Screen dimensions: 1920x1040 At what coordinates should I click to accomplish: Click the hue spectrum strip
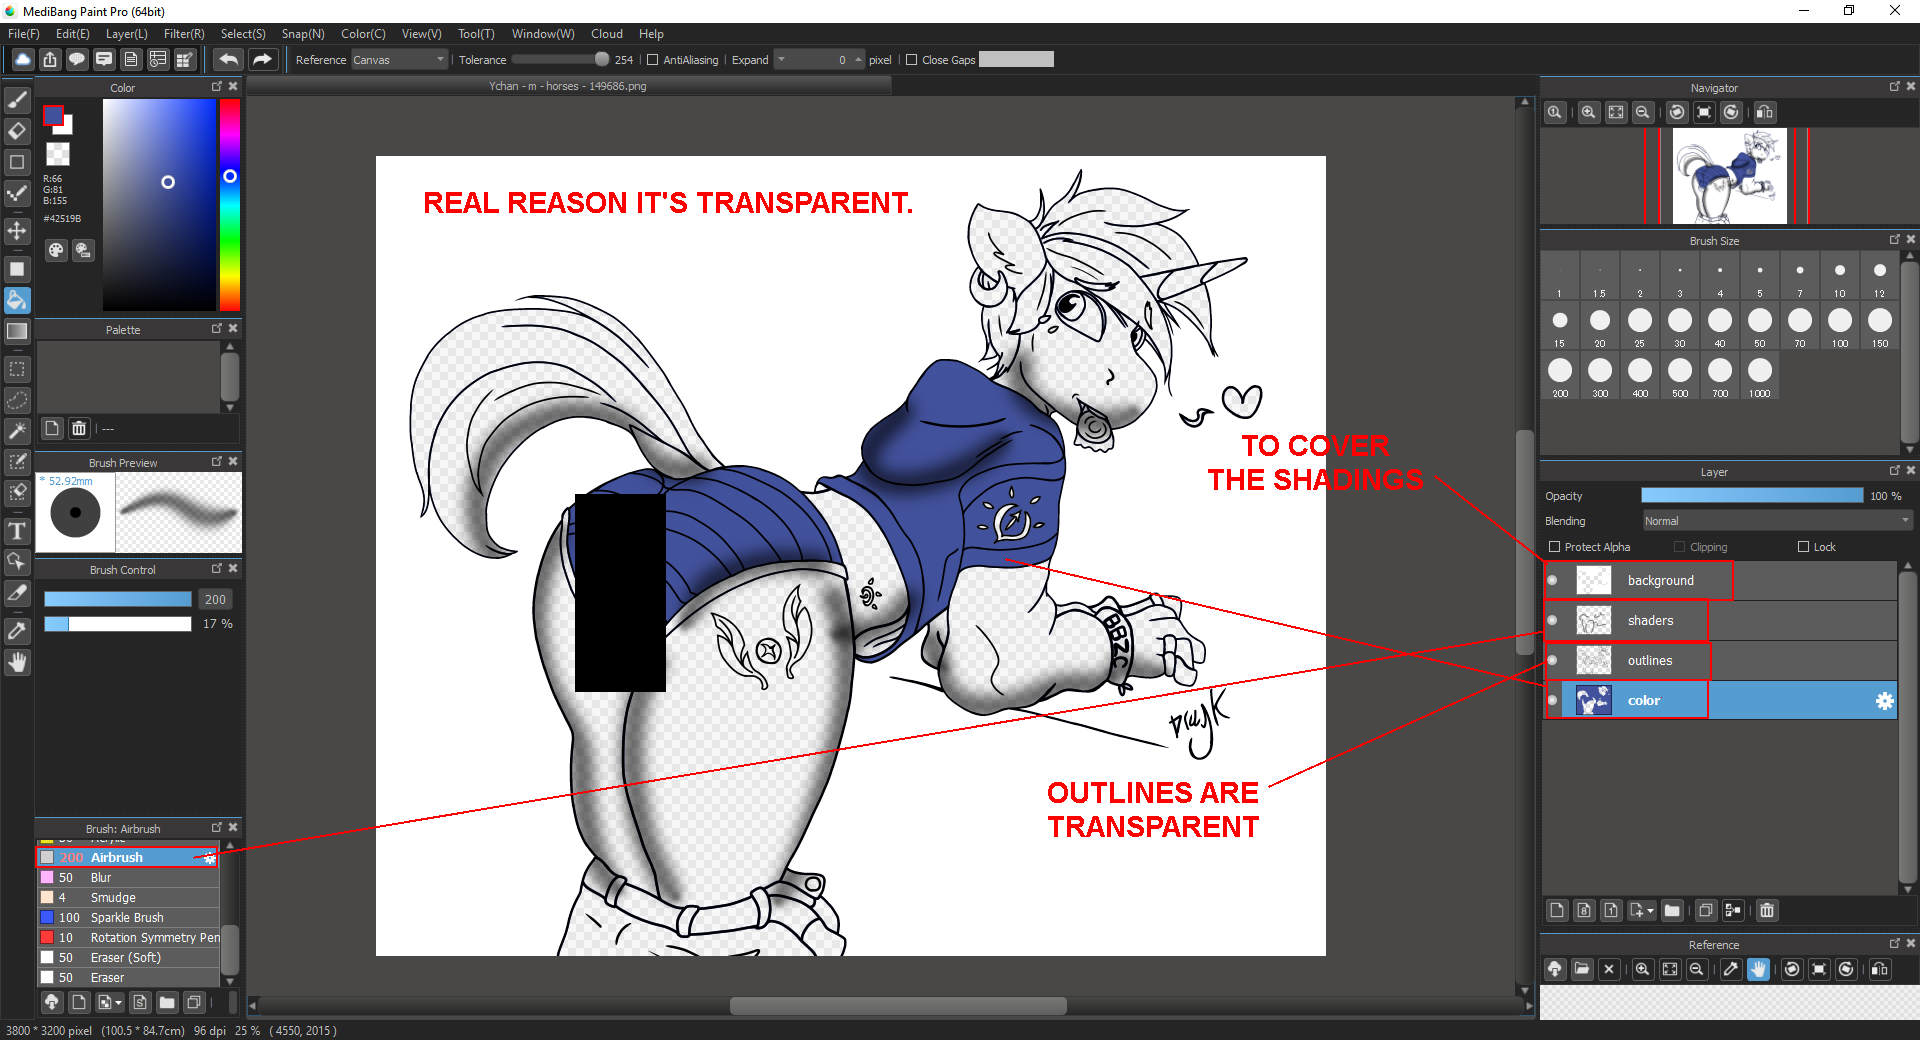click(x=230, y=205)
